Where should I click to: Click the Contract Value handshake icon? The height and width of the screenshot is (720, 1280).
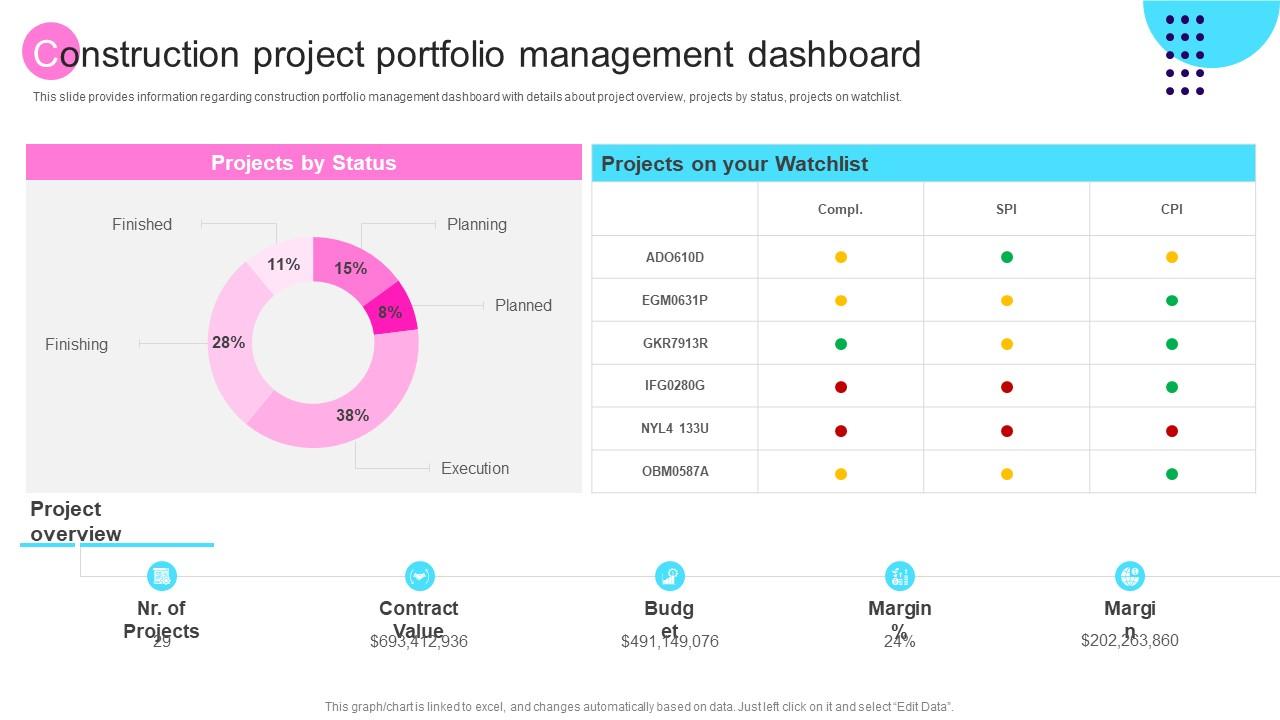click(419, 576)
